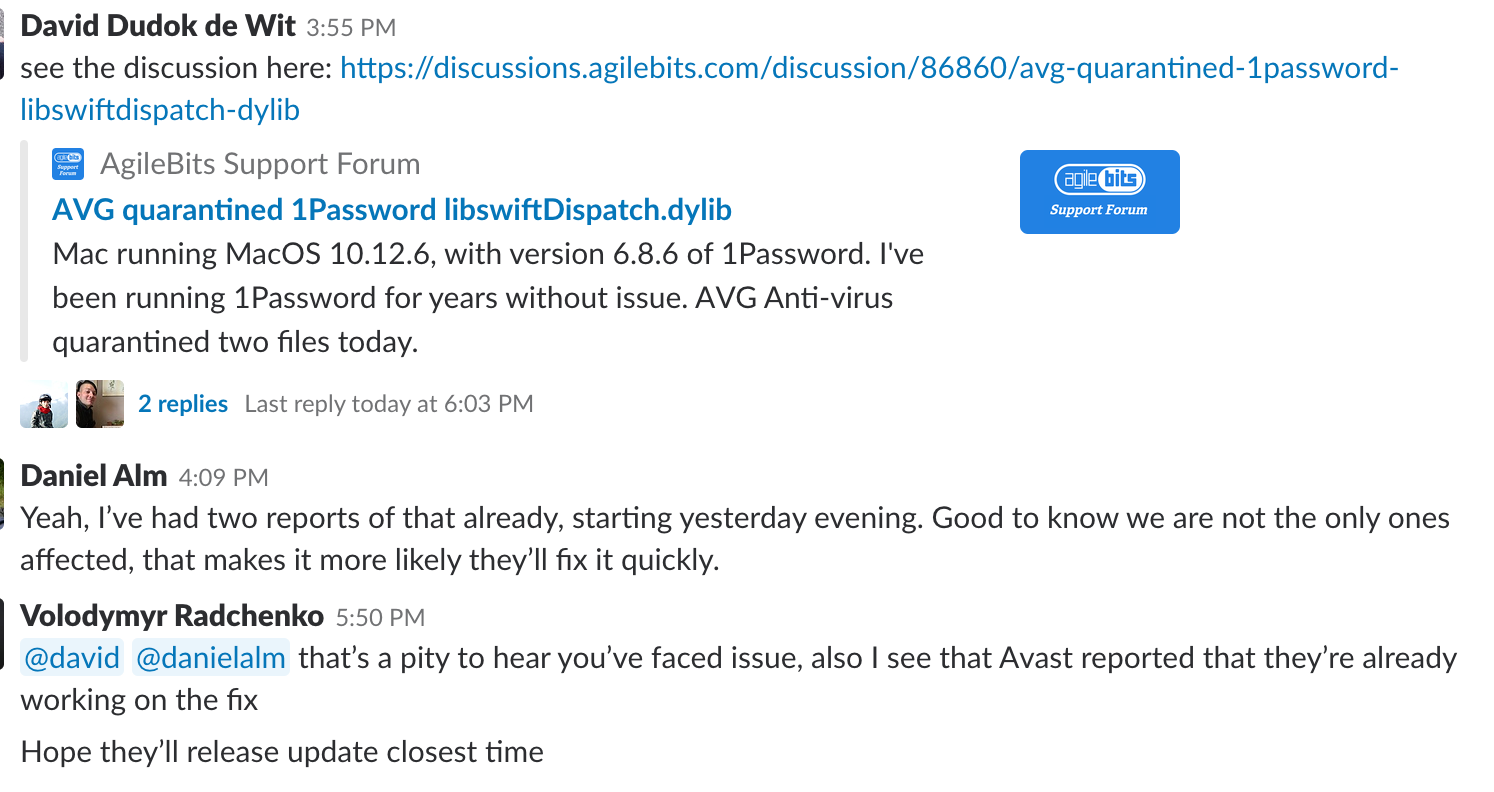
Task: Click Volodymyr's Hope they'll release update message
Action: coord(281,751)
